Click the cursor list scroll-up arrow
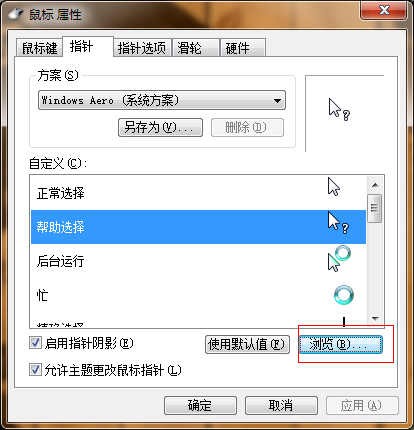414x430 pixels. click(375, 185)
